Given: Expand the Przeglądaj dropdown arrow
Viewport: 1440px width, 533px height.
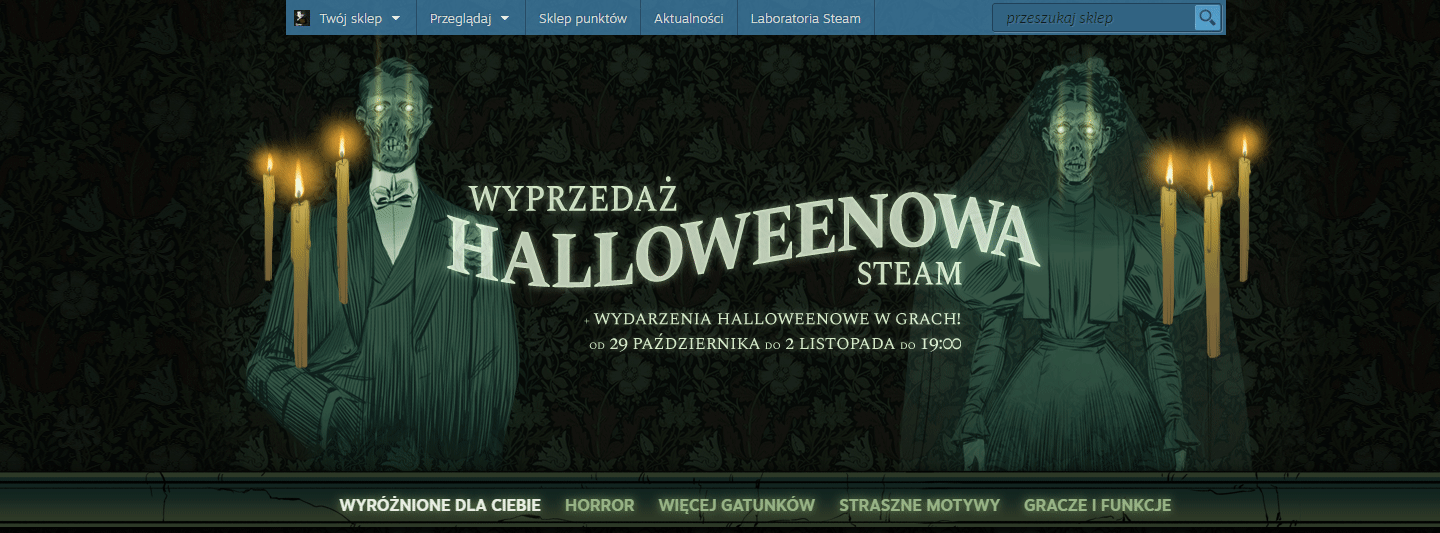Looking at the screenshot, I should (x=505, y=18).
